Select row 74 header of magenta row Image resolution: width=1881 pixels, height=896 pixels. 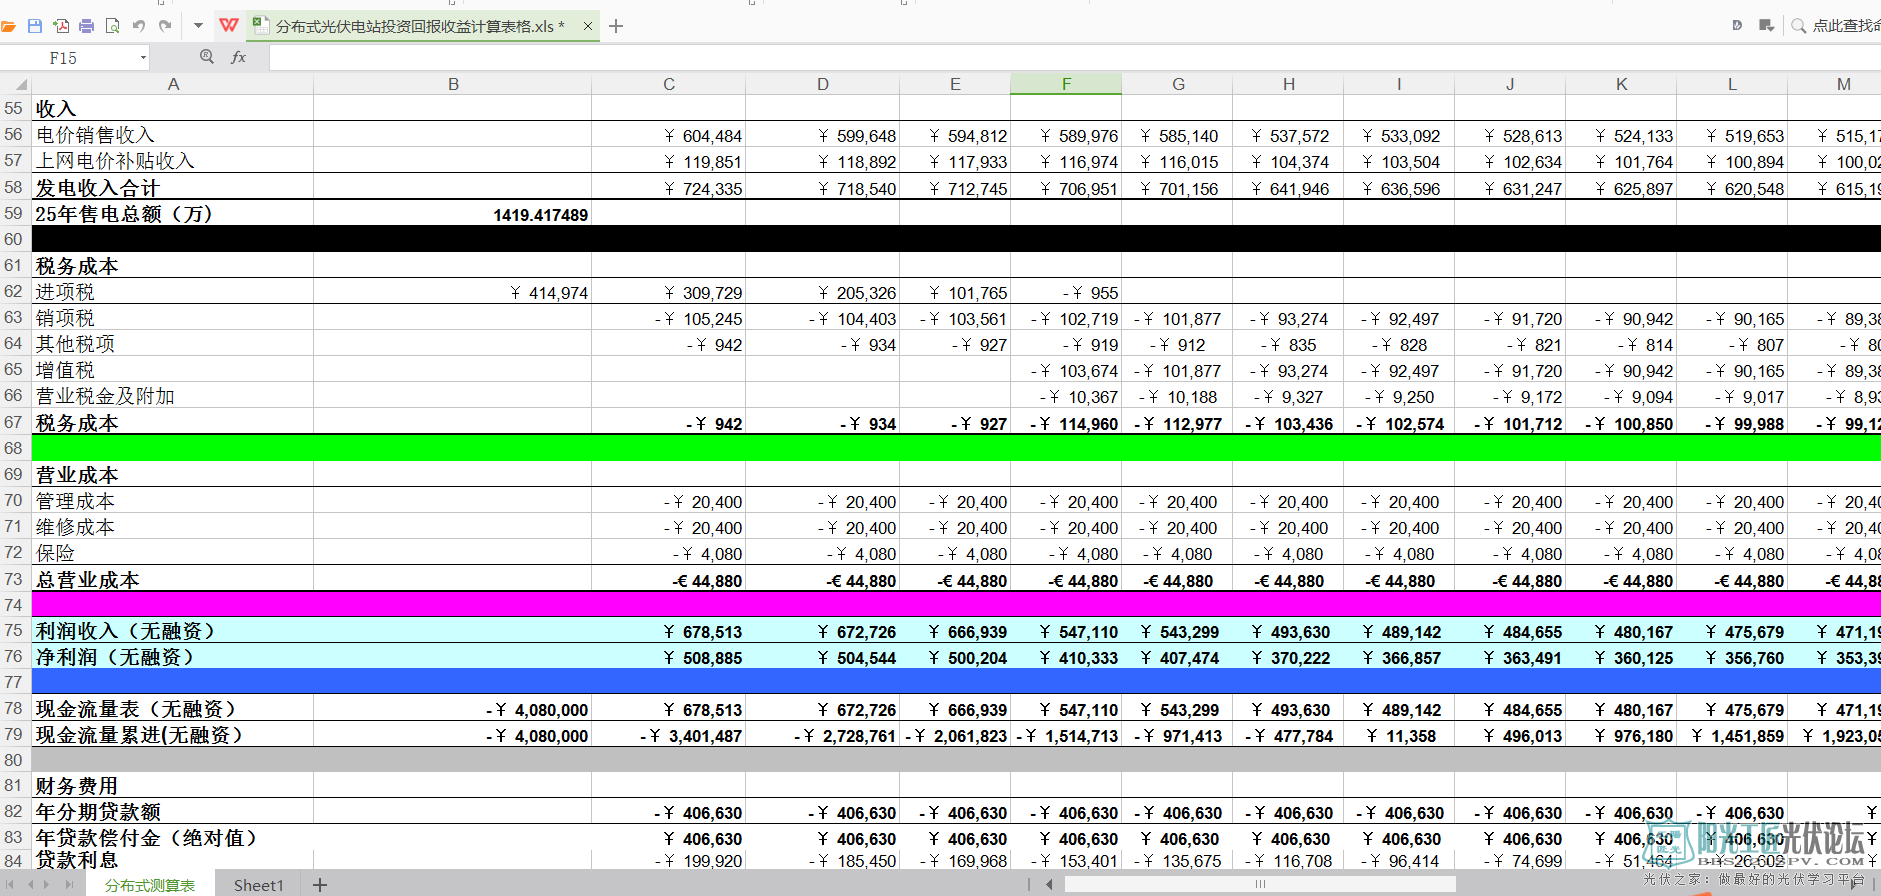pos(15,605)
